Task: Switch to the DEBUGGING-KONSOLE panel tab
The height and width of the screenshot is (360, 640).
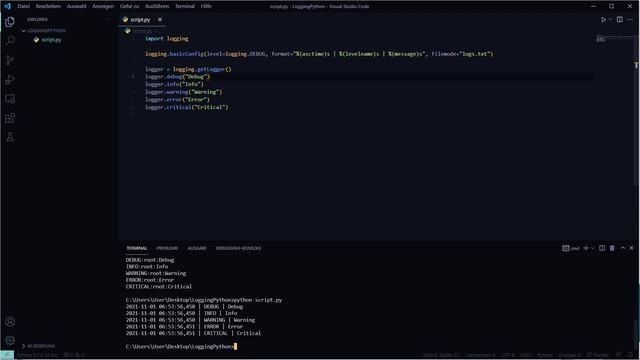Action: (x=238, y=248)
